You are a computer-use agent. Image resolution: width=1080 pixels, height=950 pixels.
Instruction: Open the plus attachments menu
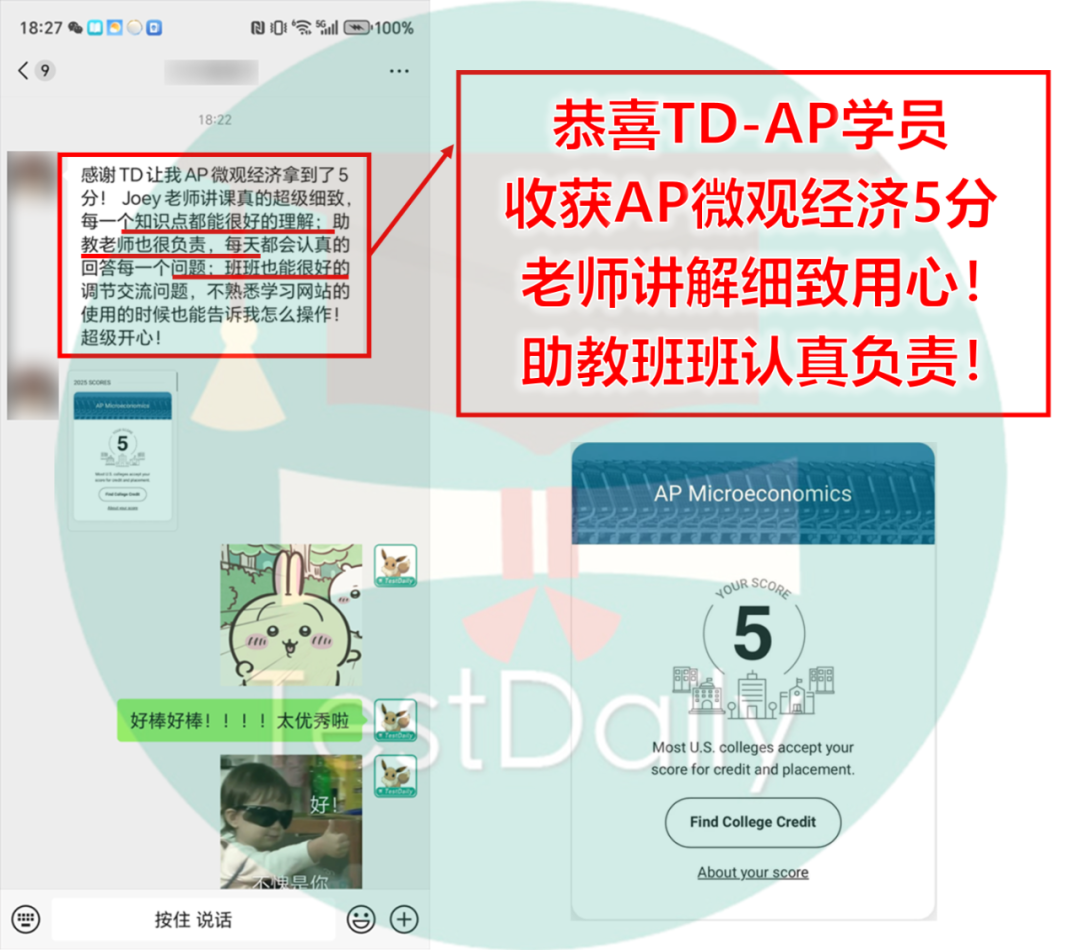coord(404,919)
